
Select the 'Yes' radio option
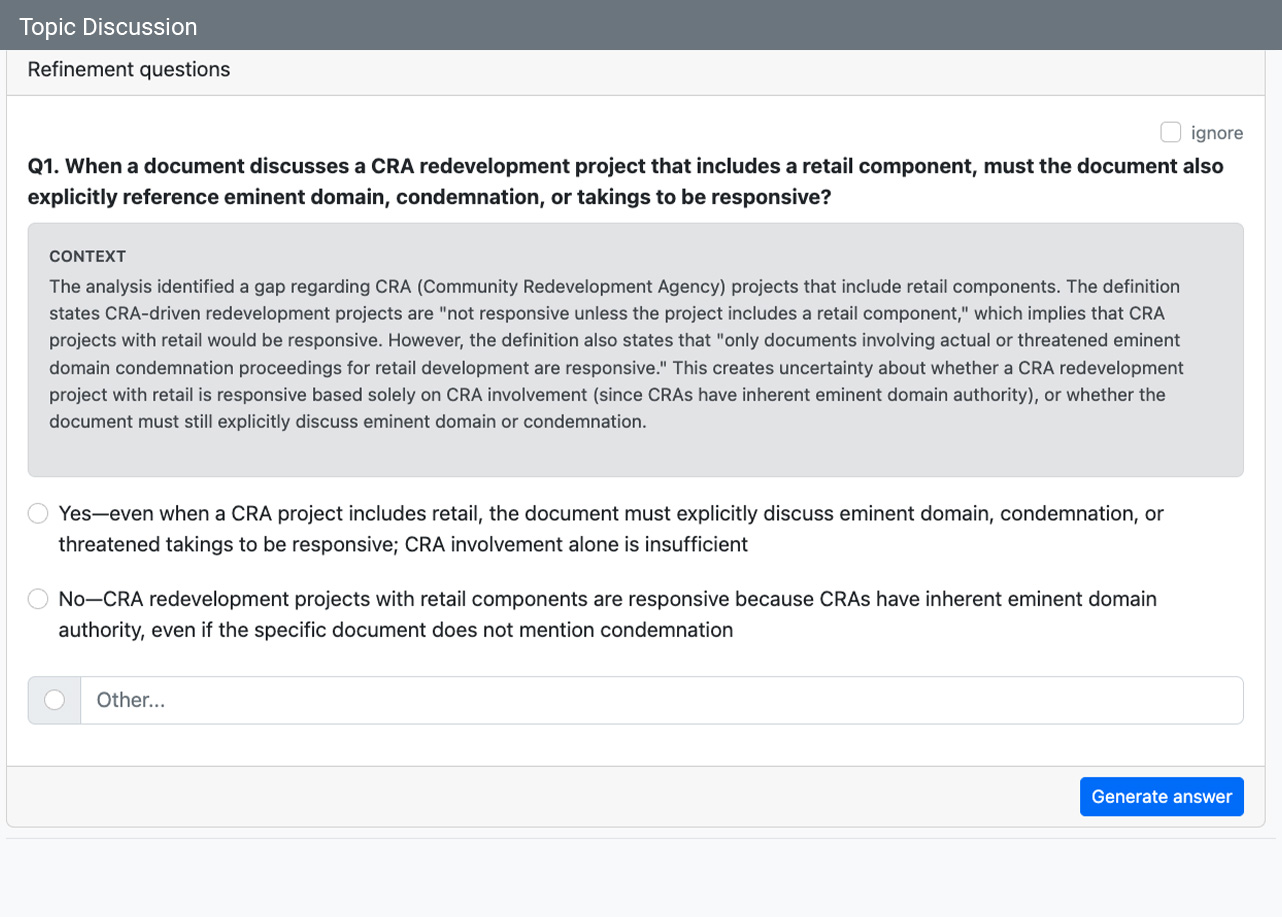tap(38, 514)
